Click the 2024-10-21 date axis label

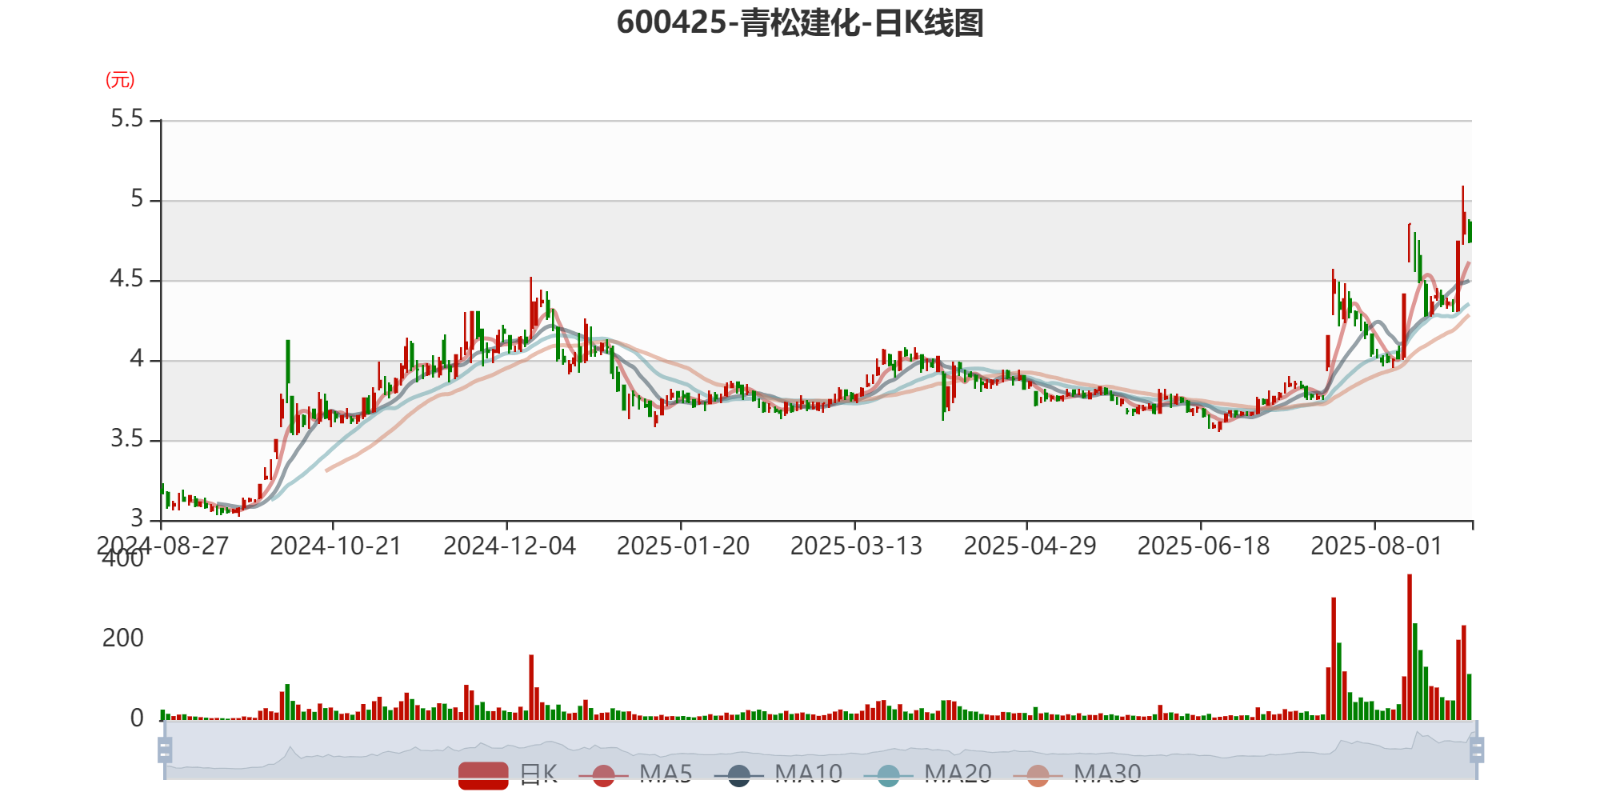tap(335, 546)
